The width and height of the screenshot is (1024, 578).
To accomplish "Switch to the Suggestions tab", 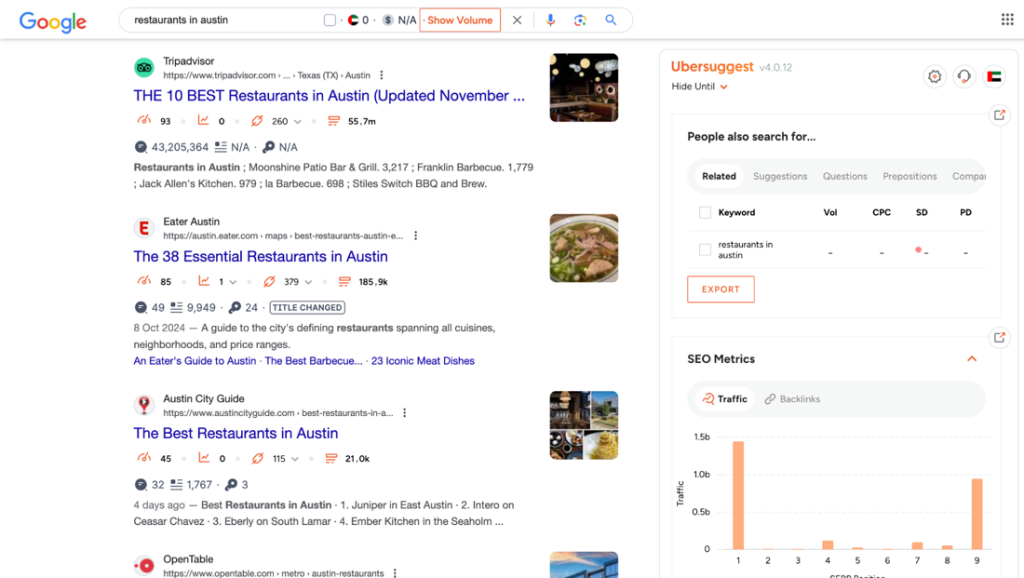I will coord(780,176).
